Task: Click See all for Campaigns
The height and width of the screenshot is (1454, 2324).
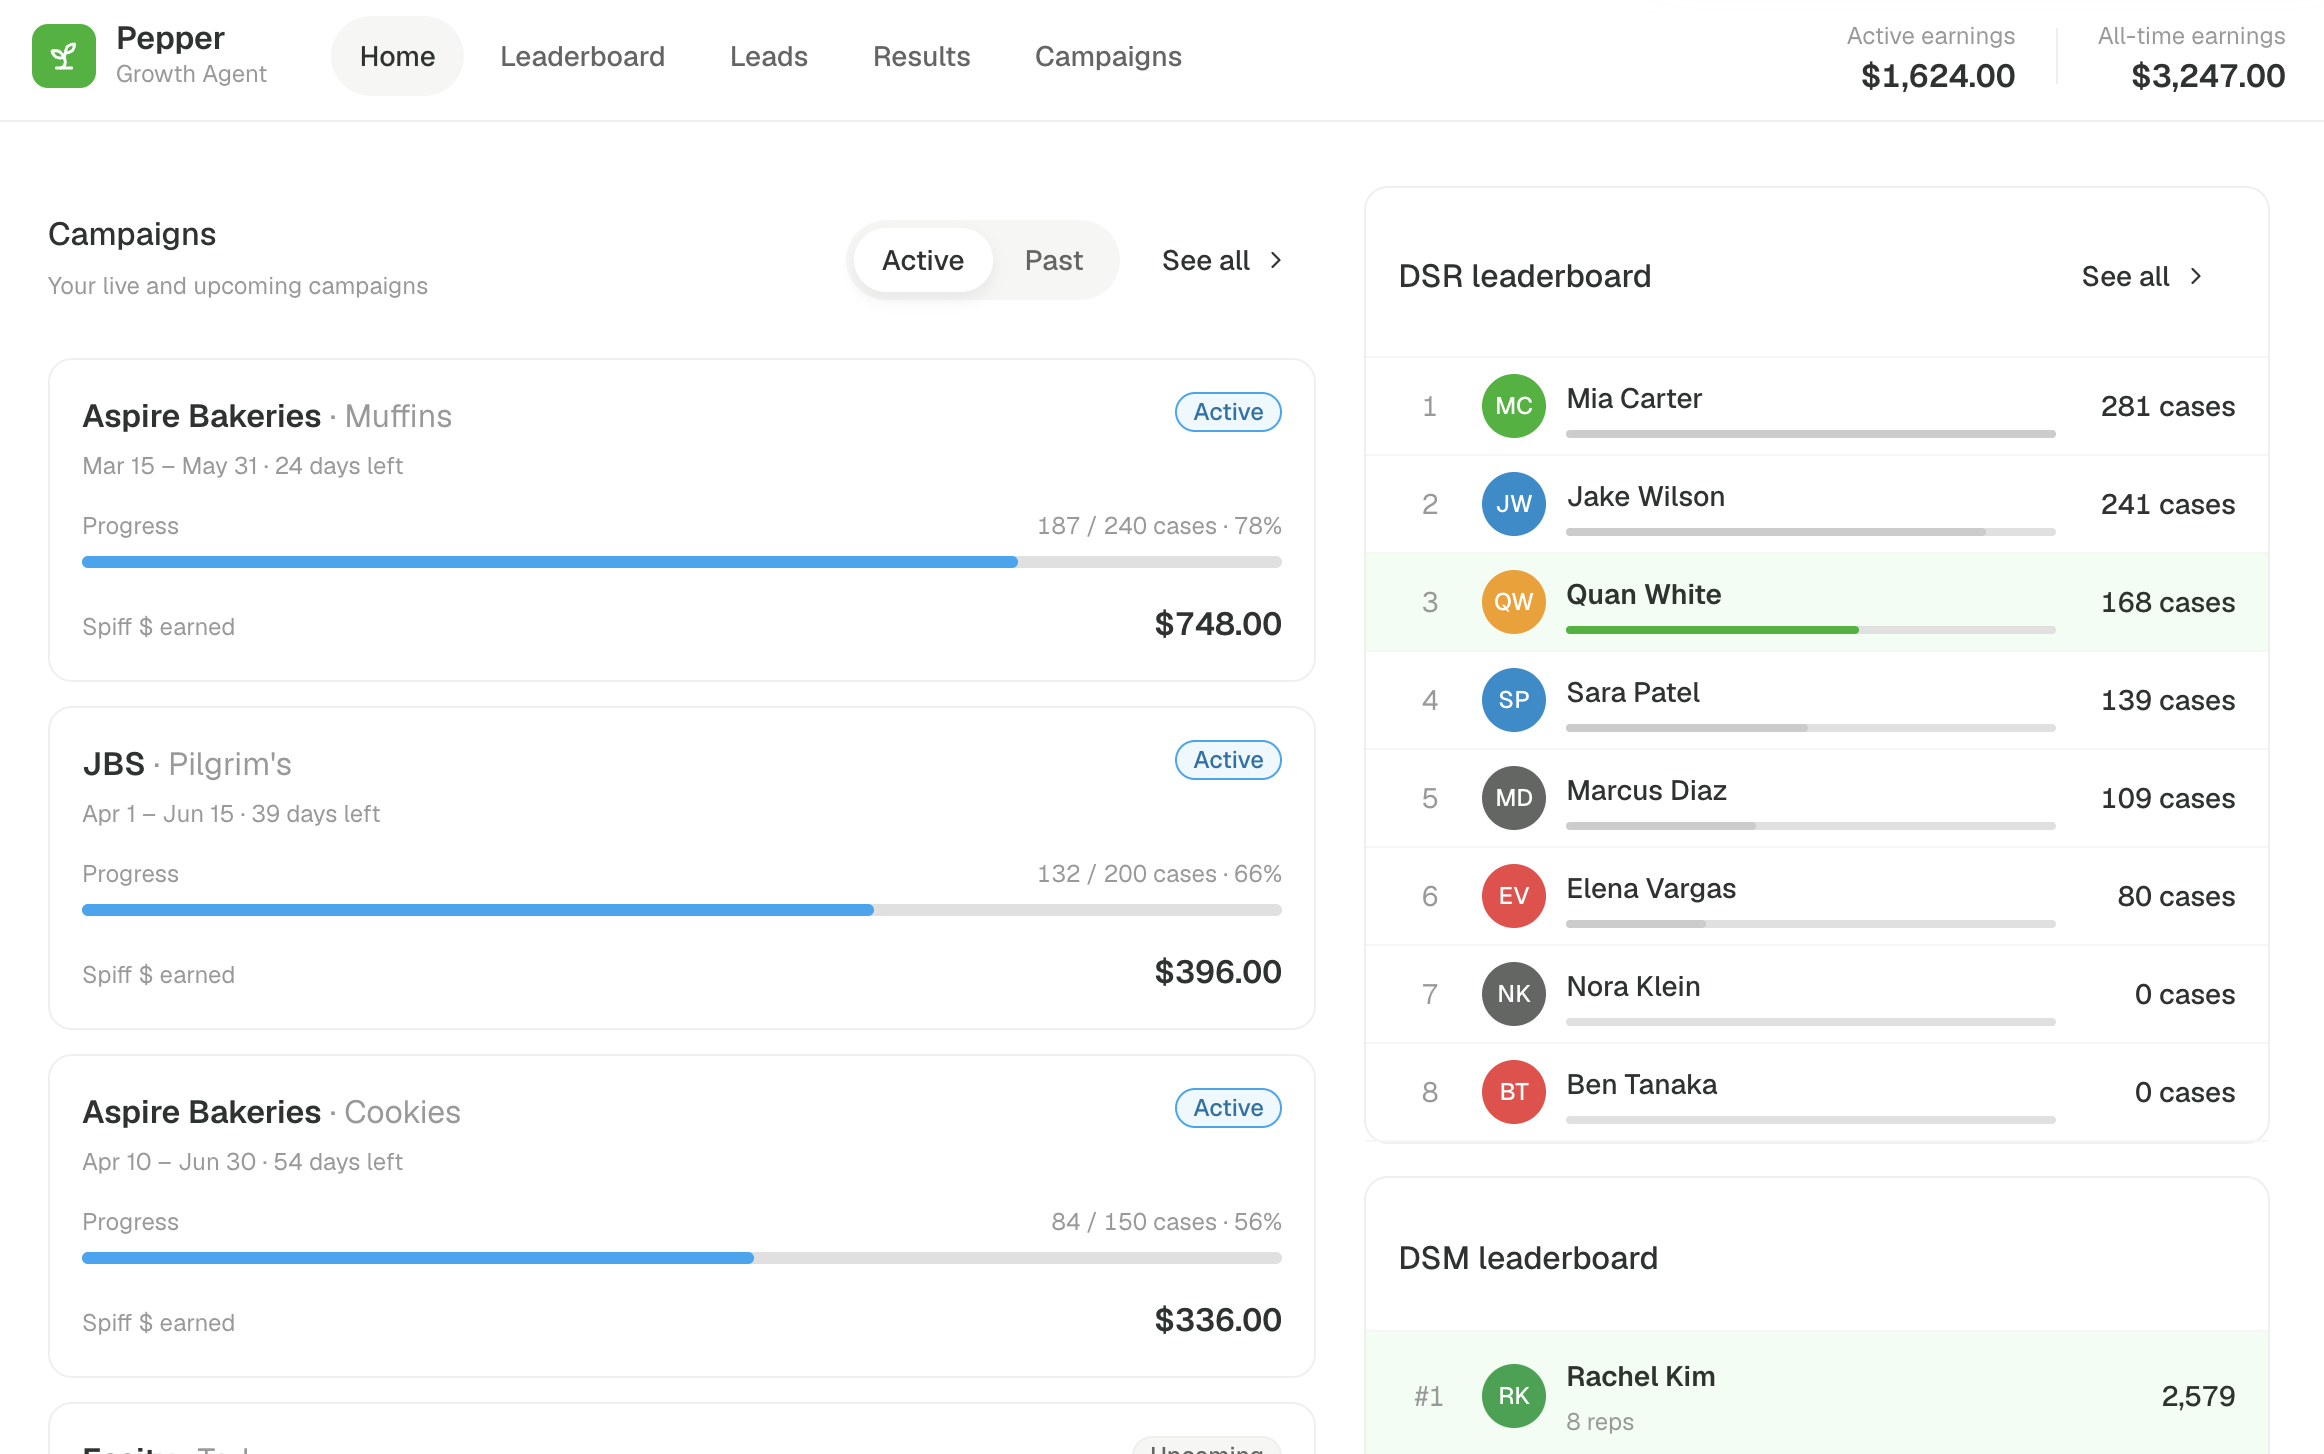Action: (1222, 260)
